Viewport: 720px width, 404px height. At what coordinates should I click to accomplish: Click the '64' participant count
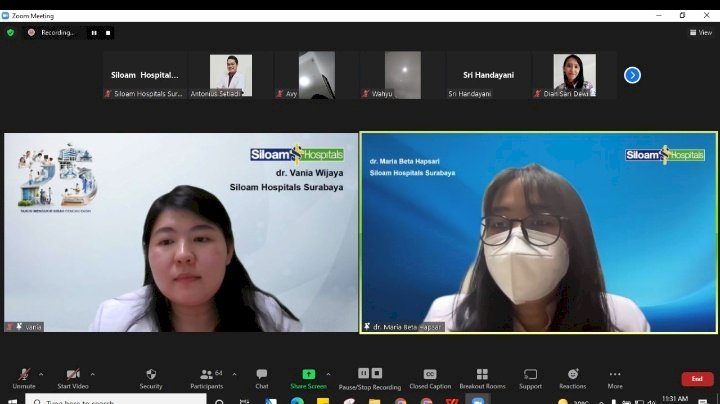tap(219, 373)
